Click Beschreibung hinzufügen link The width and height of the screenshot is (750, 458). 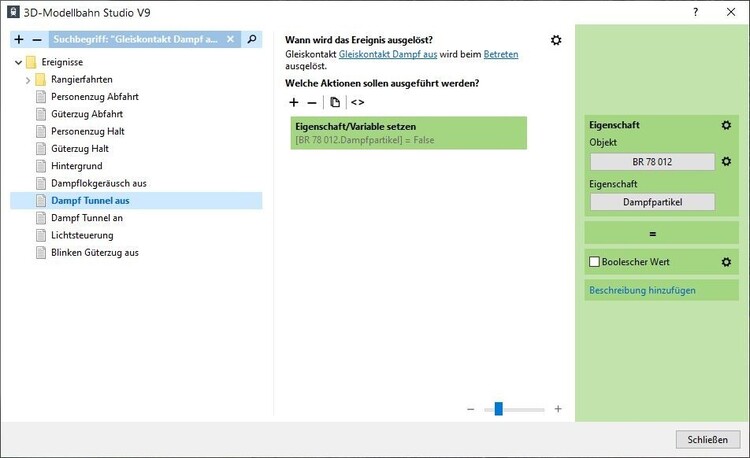642,290
